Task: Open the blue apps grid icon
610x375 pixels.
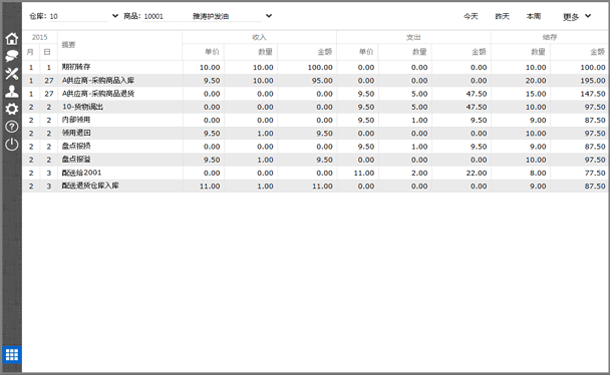Action: coord(12,354)
